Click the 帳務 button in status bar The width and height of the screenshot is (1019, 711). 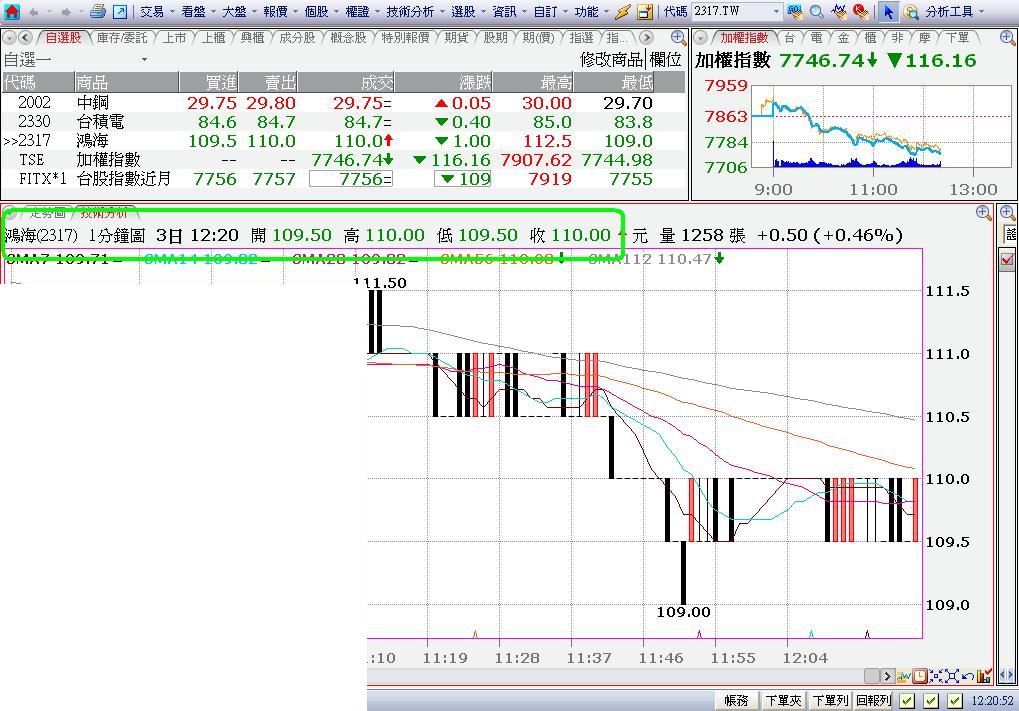(x=736, y=701)
